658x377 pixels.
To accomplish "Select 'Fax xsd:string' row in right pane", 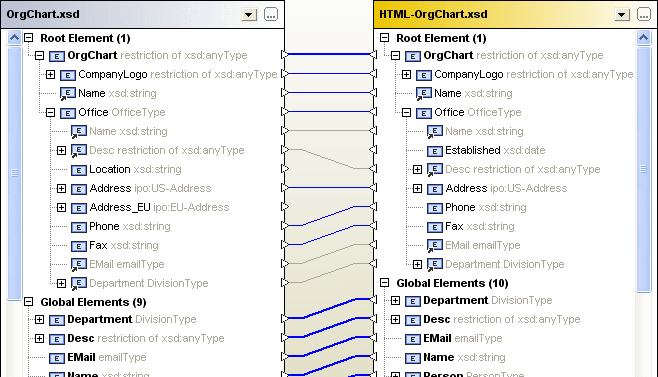I will pos(480,226).
